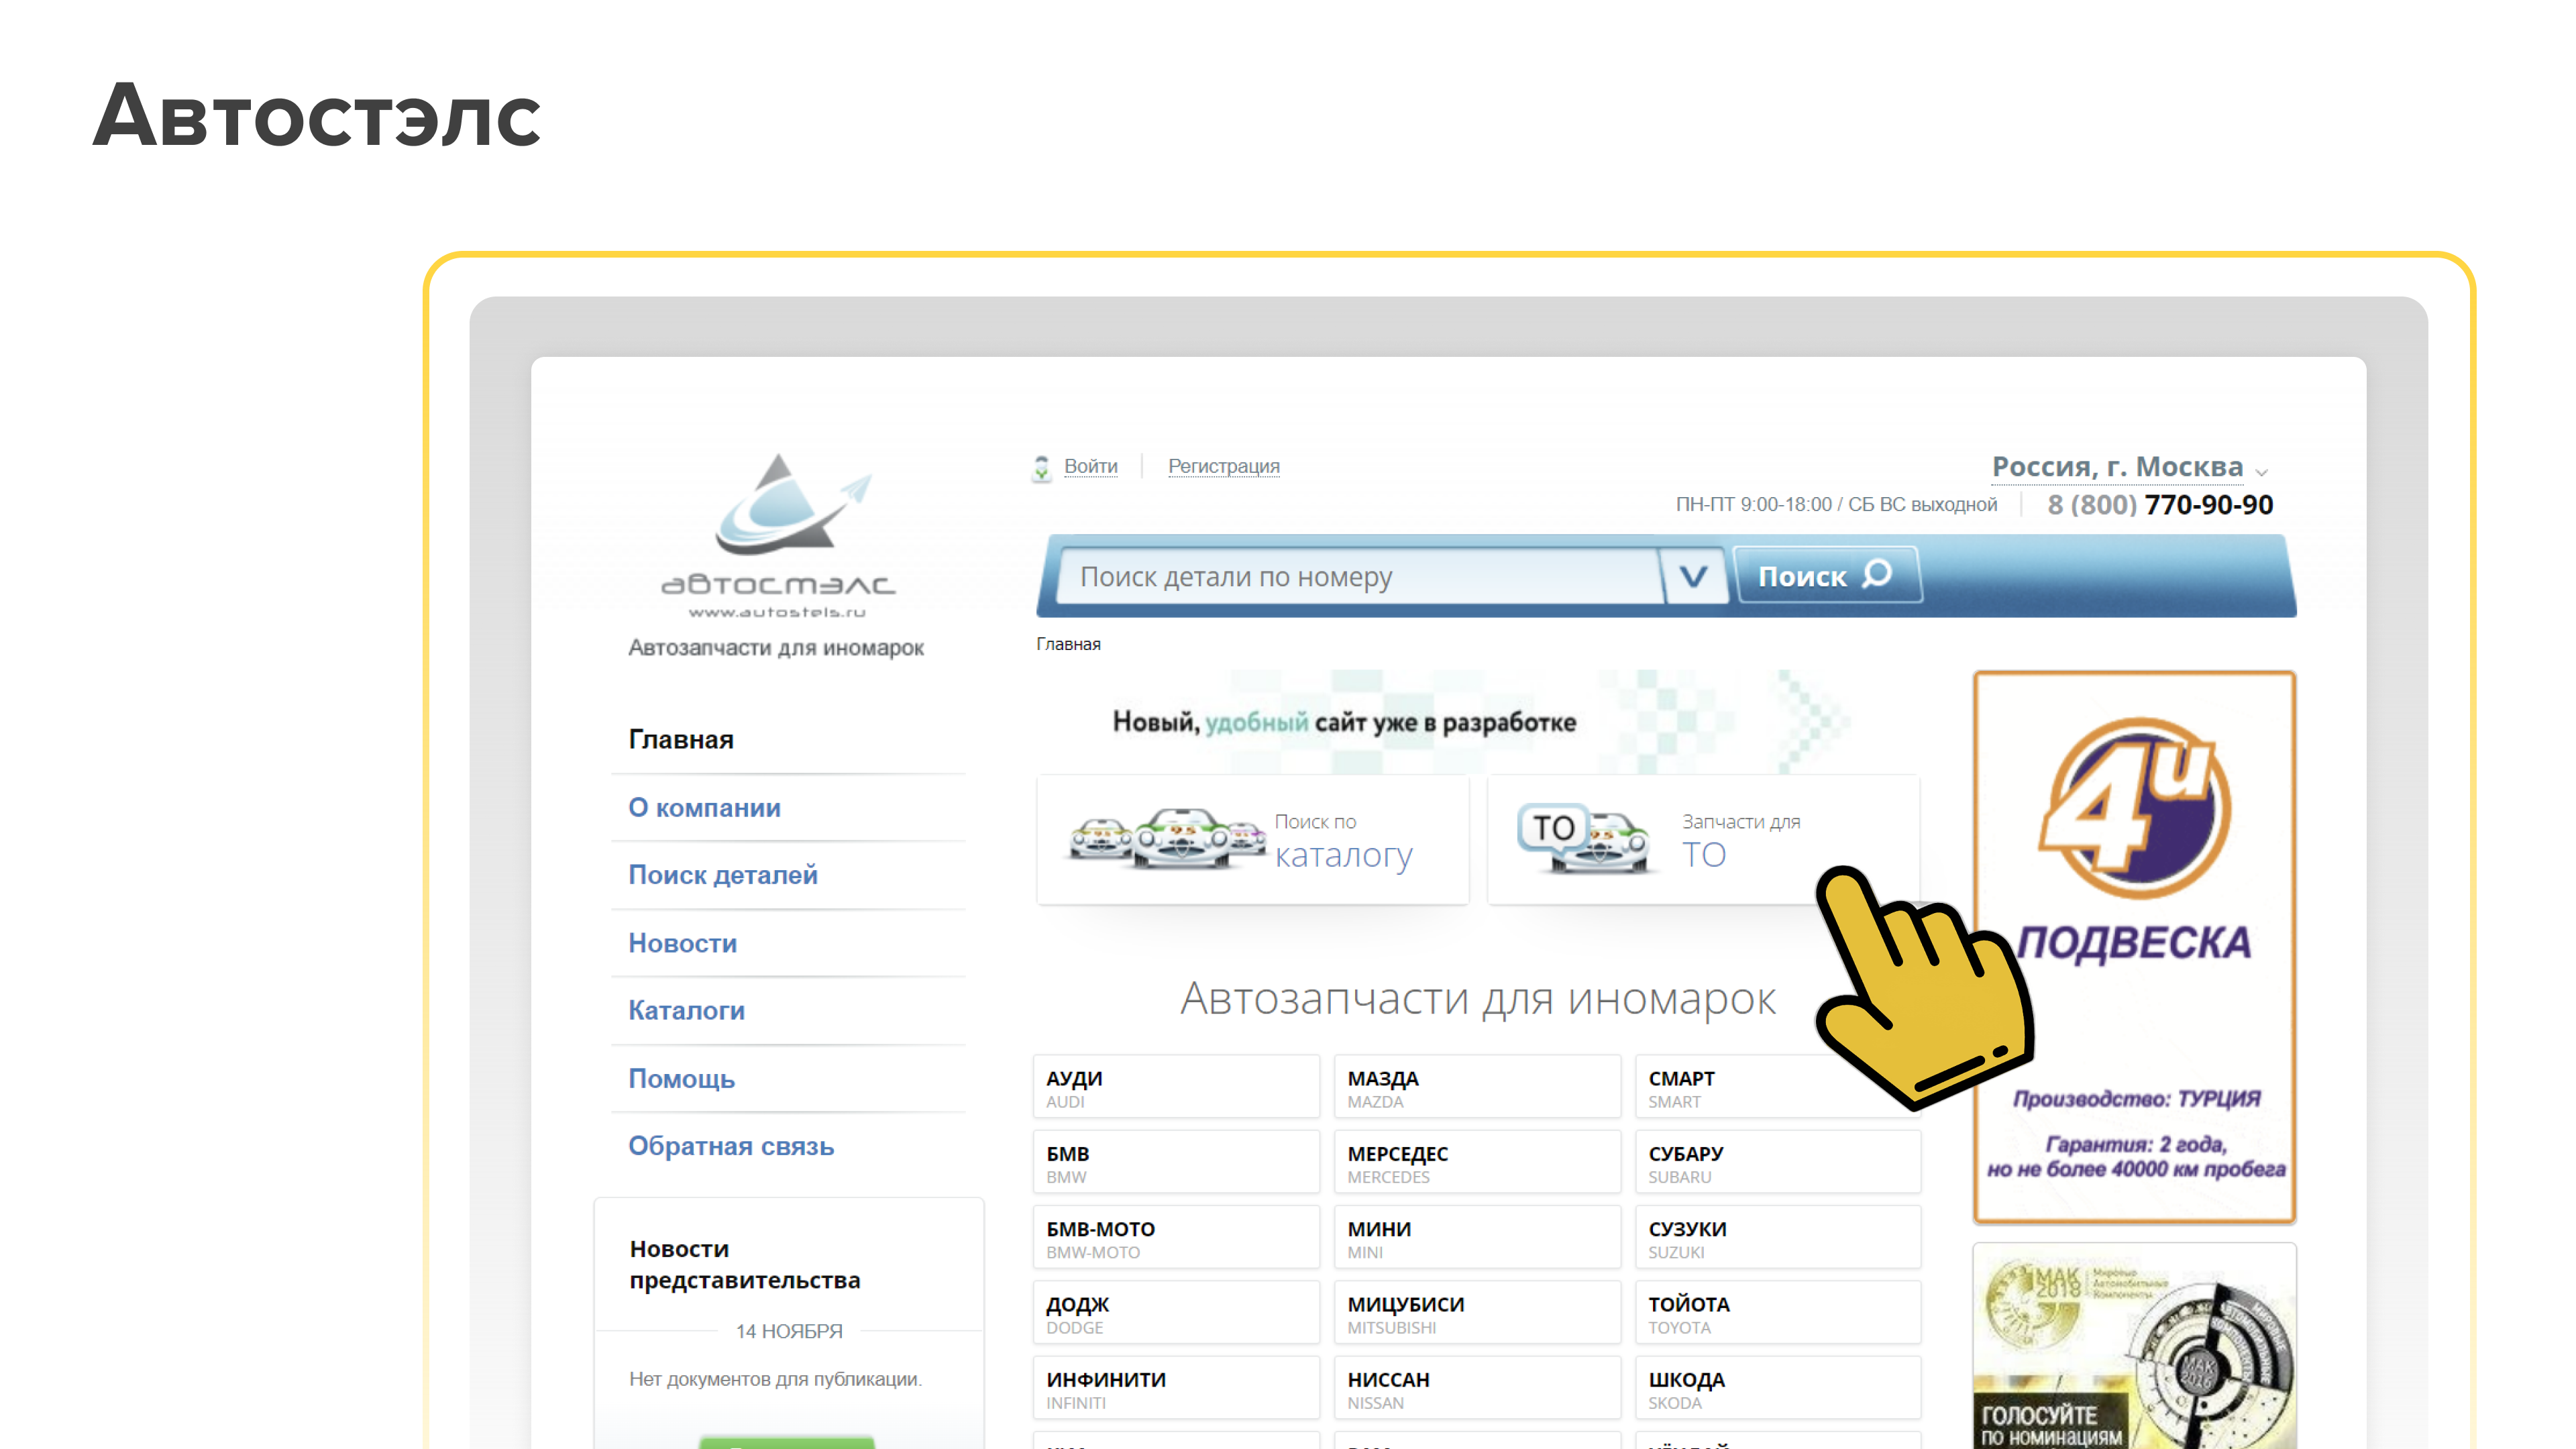
Task: Choose the АУДИ brand tile
Action: click(x=1175, y=1087)
